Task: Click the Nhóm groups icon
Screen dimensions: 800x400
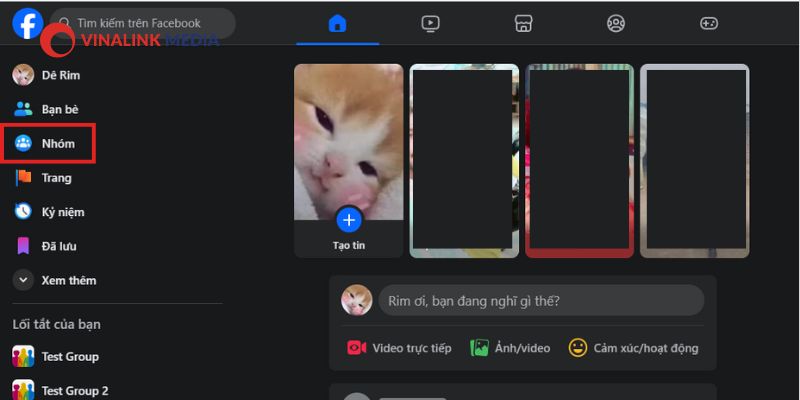Action: [23, 143]
